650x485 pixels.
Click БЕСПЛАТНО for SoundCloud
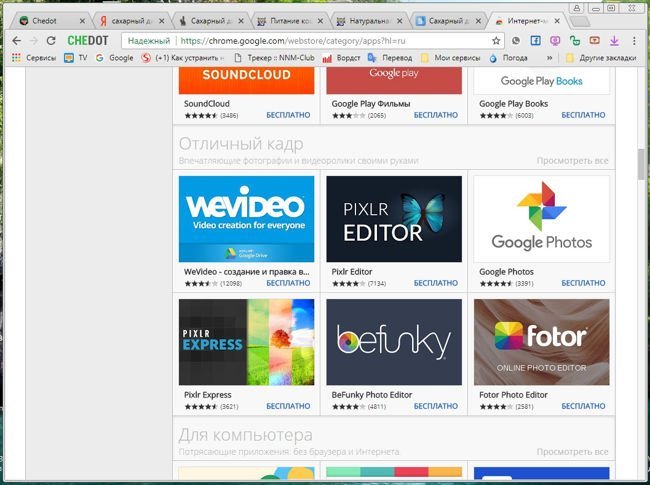[288, 115]
